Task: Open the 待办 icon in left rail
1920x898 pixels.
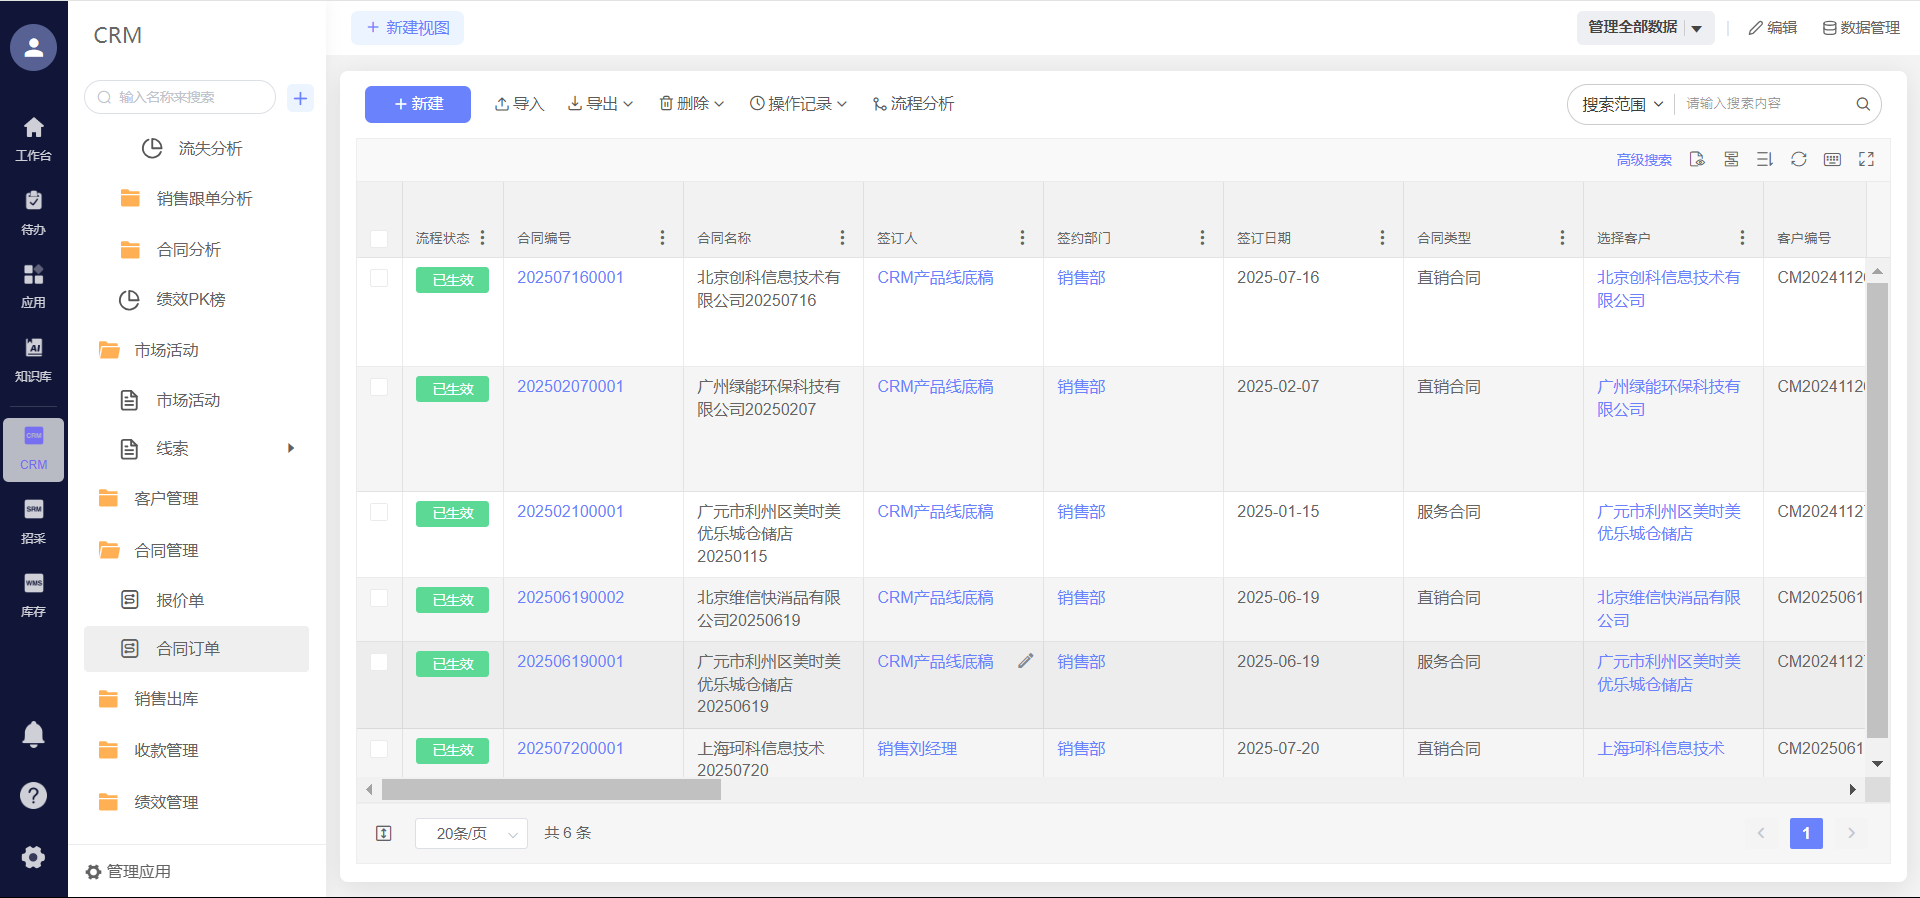Action: tap(33, 211)
